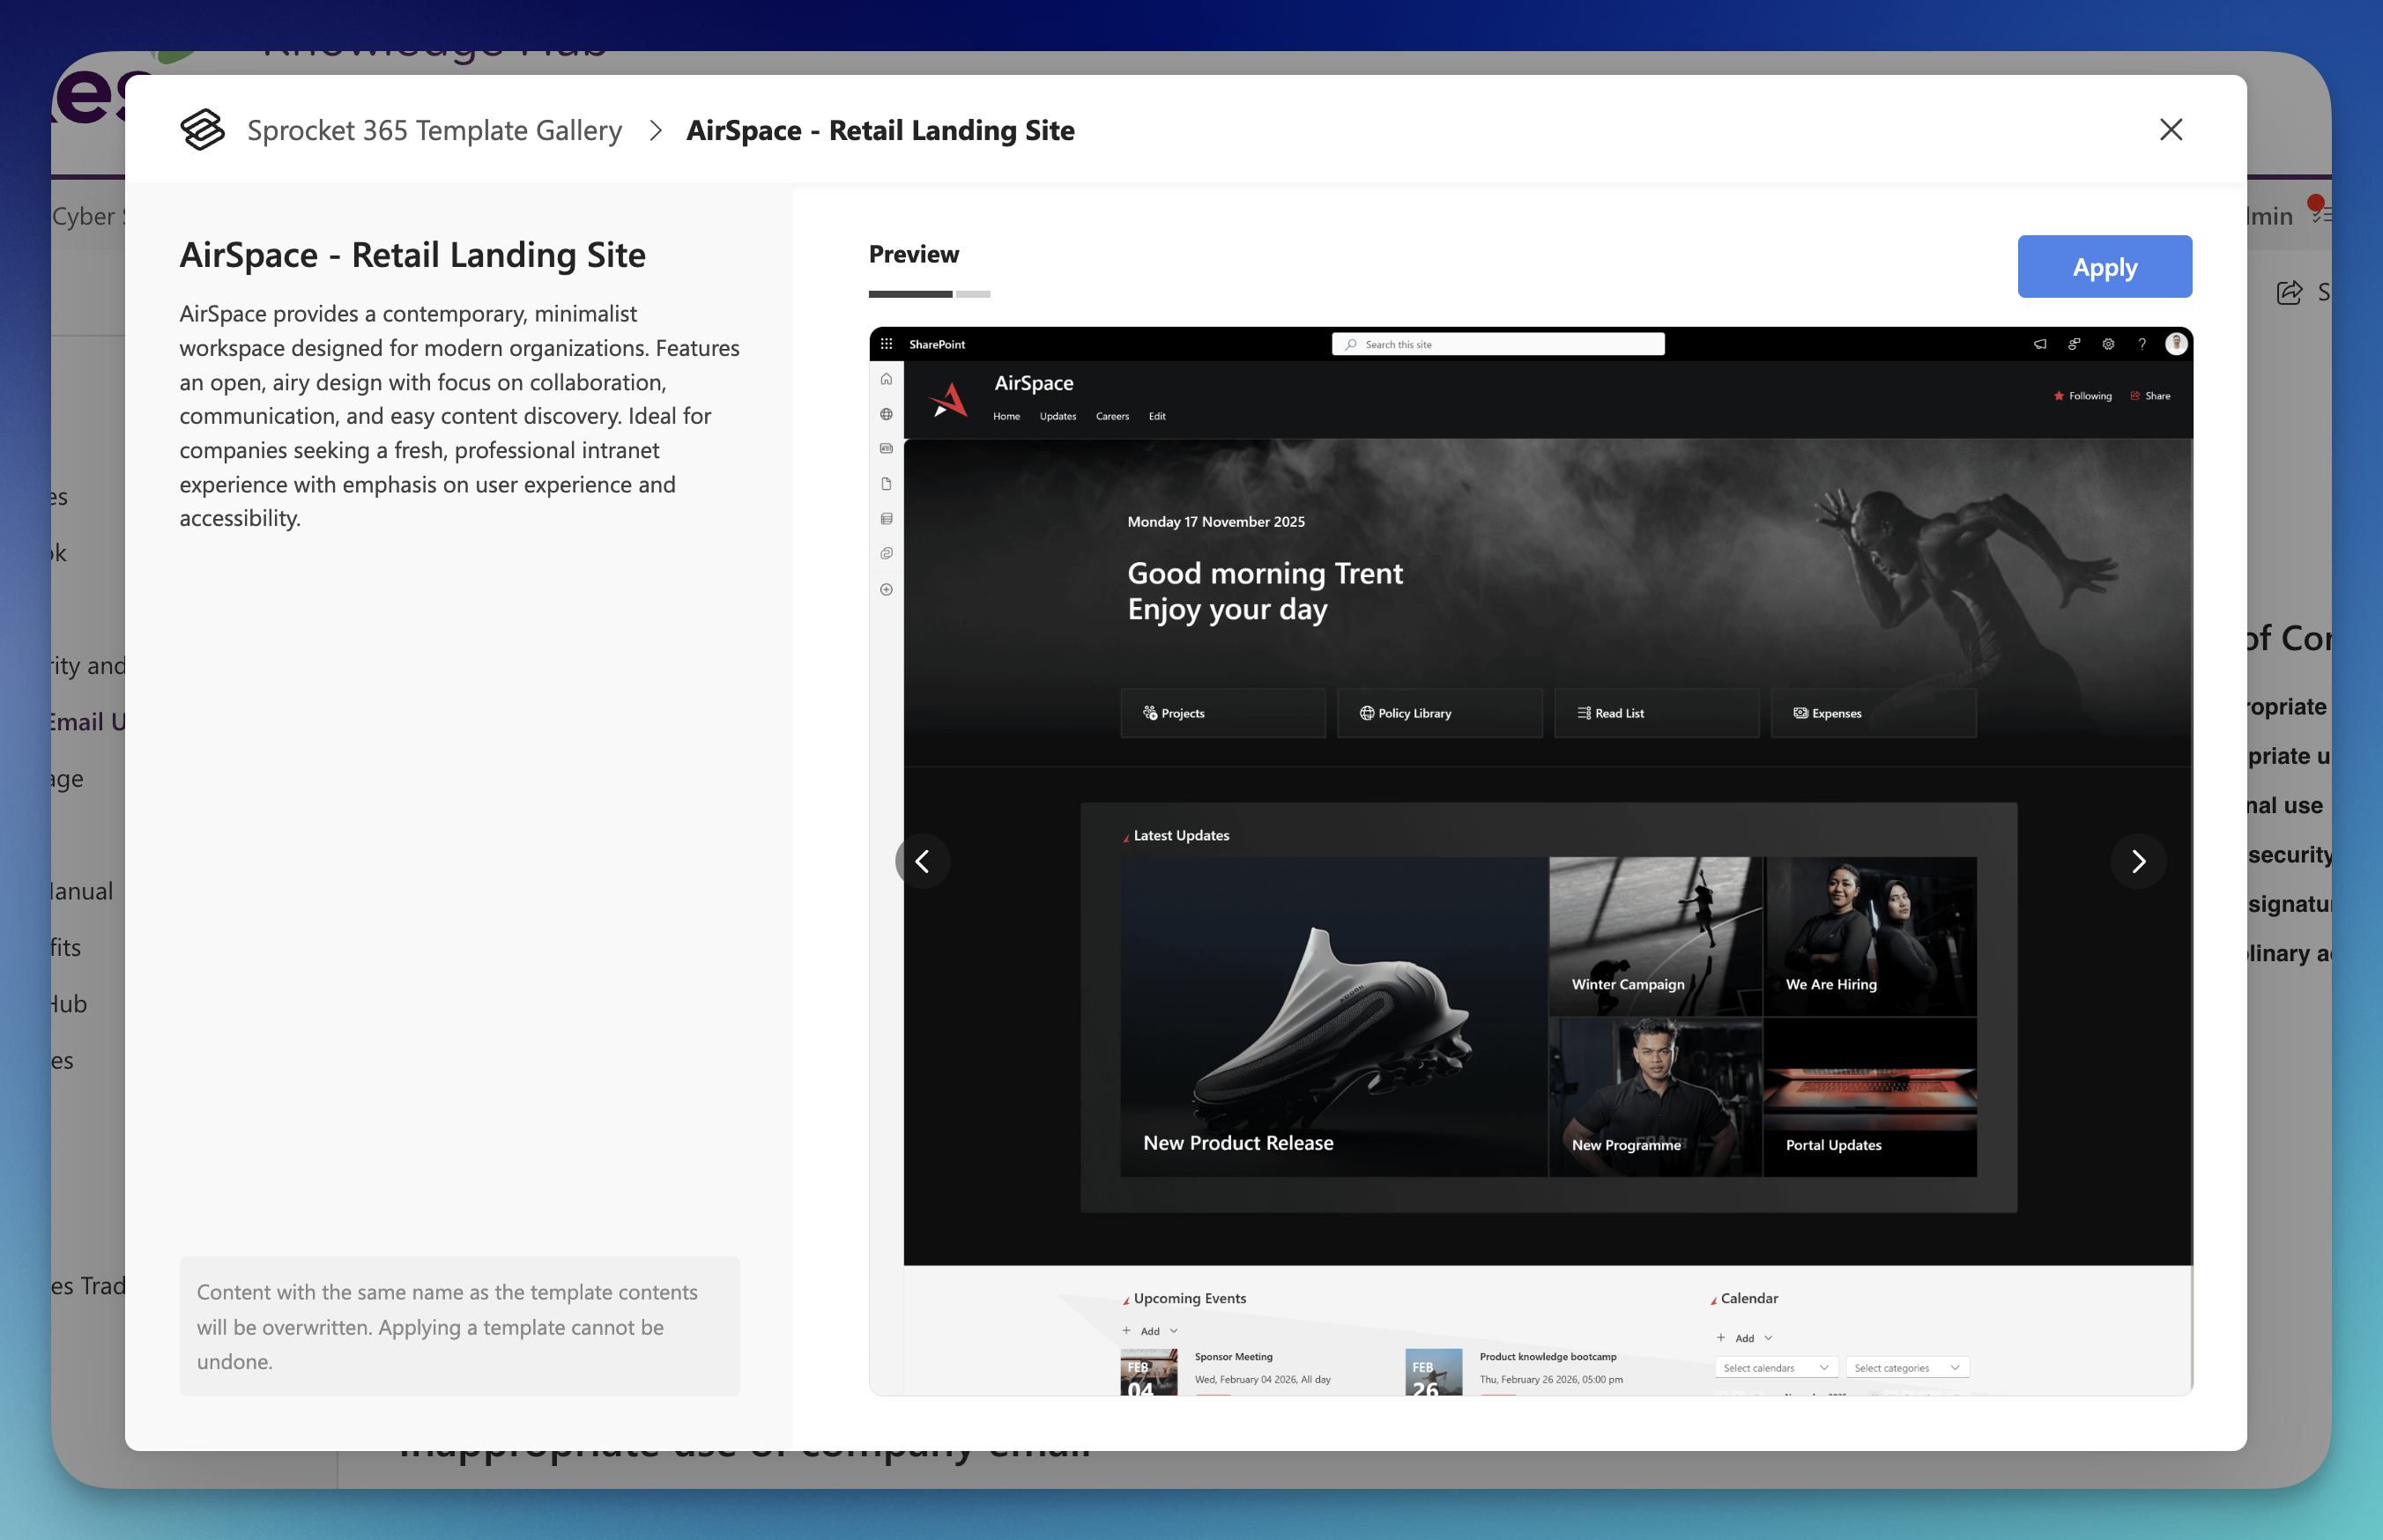Click the second preview progress segment
This screenshot has height=1540, width=2383.
pyautogui.click(x=975, y=294)
